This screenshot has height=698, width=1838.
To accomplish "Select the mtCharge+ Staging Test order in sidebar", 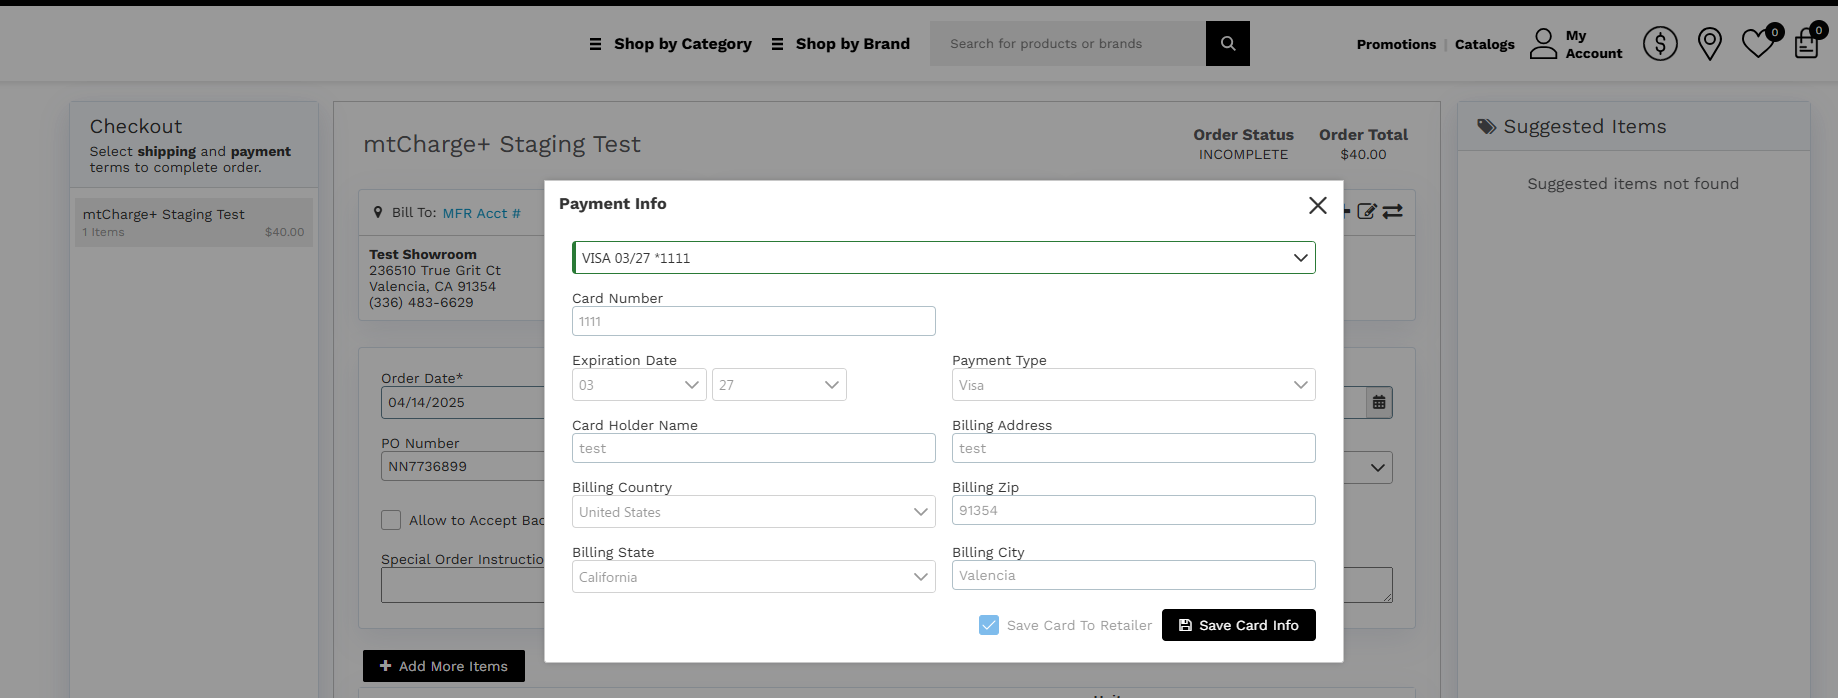I will (x=194, y=222).
